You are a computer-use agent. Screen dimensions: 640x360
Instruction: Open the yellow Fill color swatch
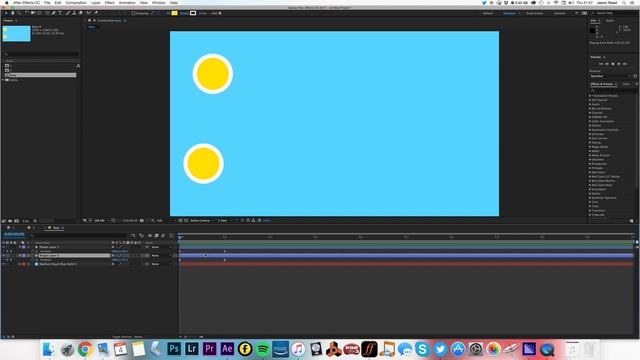pyautogui.click(x=174, y=13)
